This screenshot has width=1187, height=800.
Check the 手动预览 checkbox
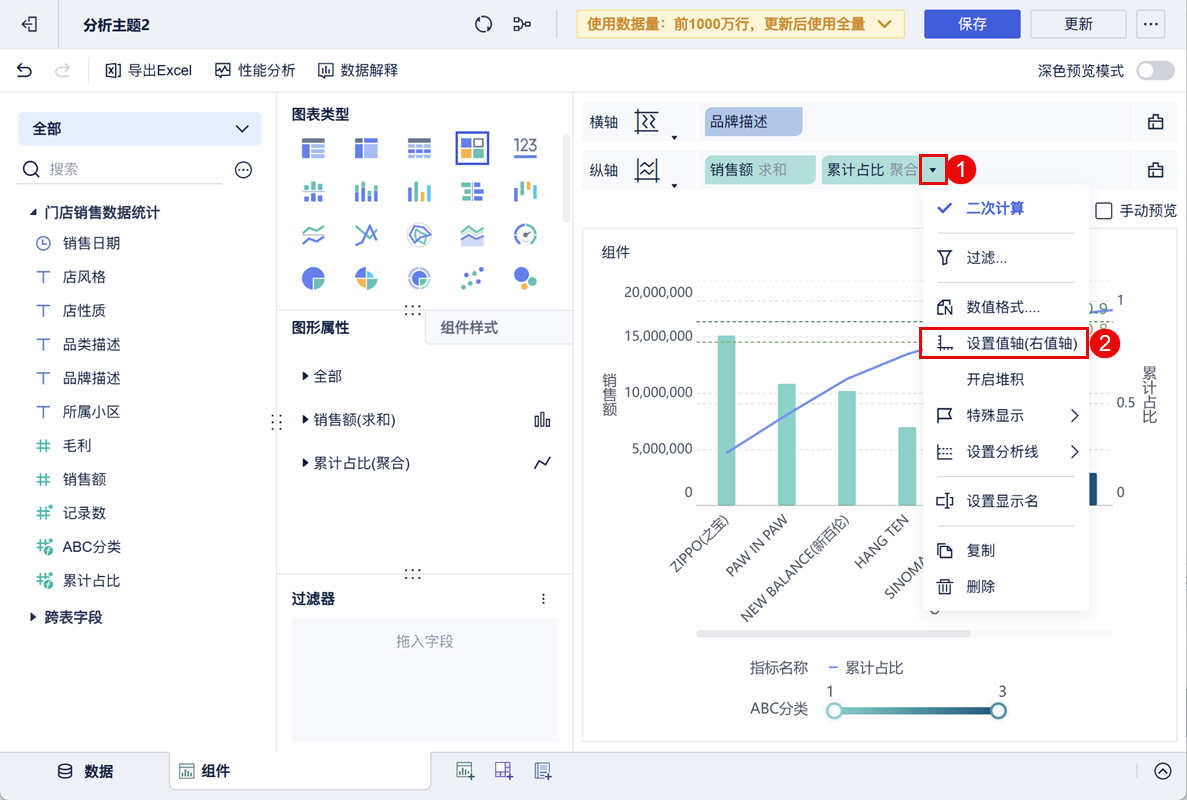coord(1104,210)
